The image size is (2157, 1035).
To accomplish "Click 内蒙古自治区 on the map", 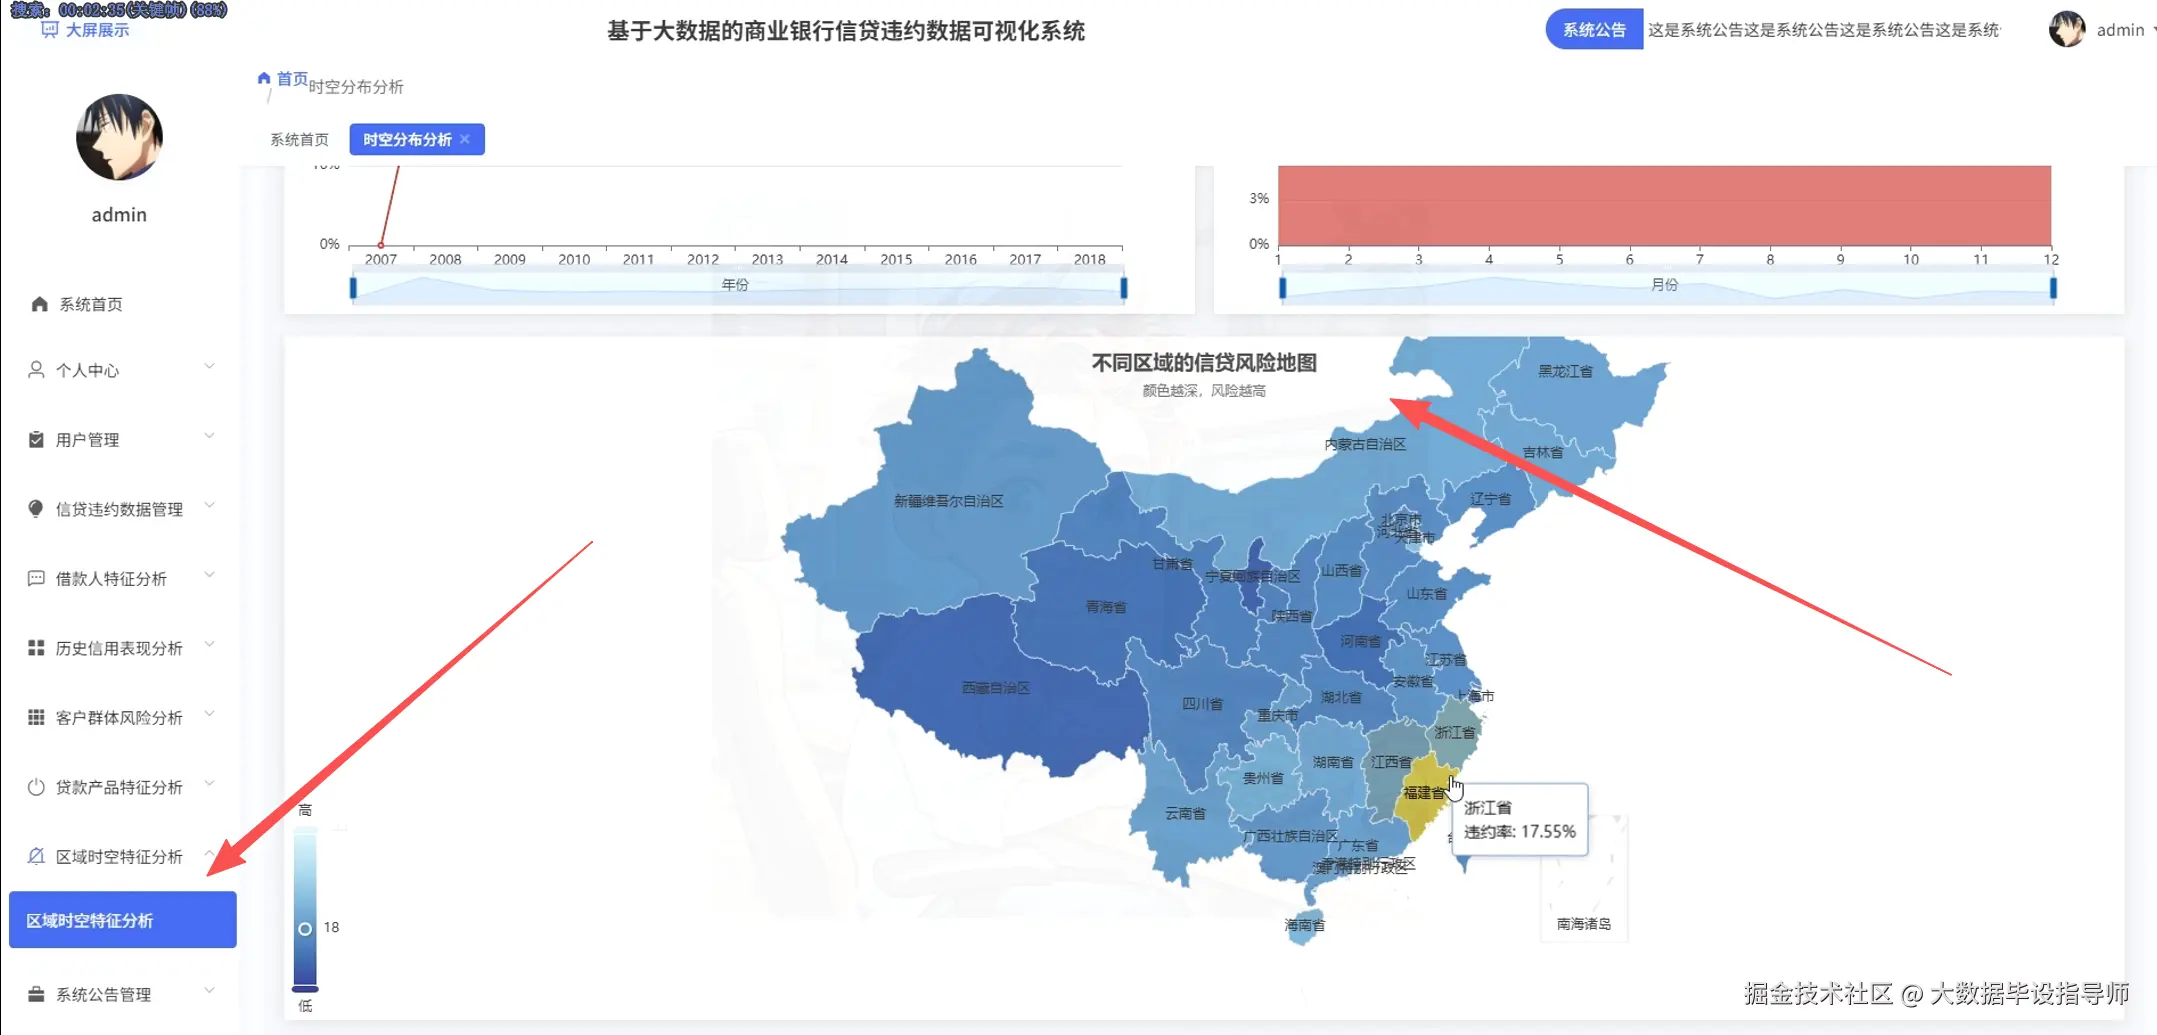I will click(x=1365, y=444).
